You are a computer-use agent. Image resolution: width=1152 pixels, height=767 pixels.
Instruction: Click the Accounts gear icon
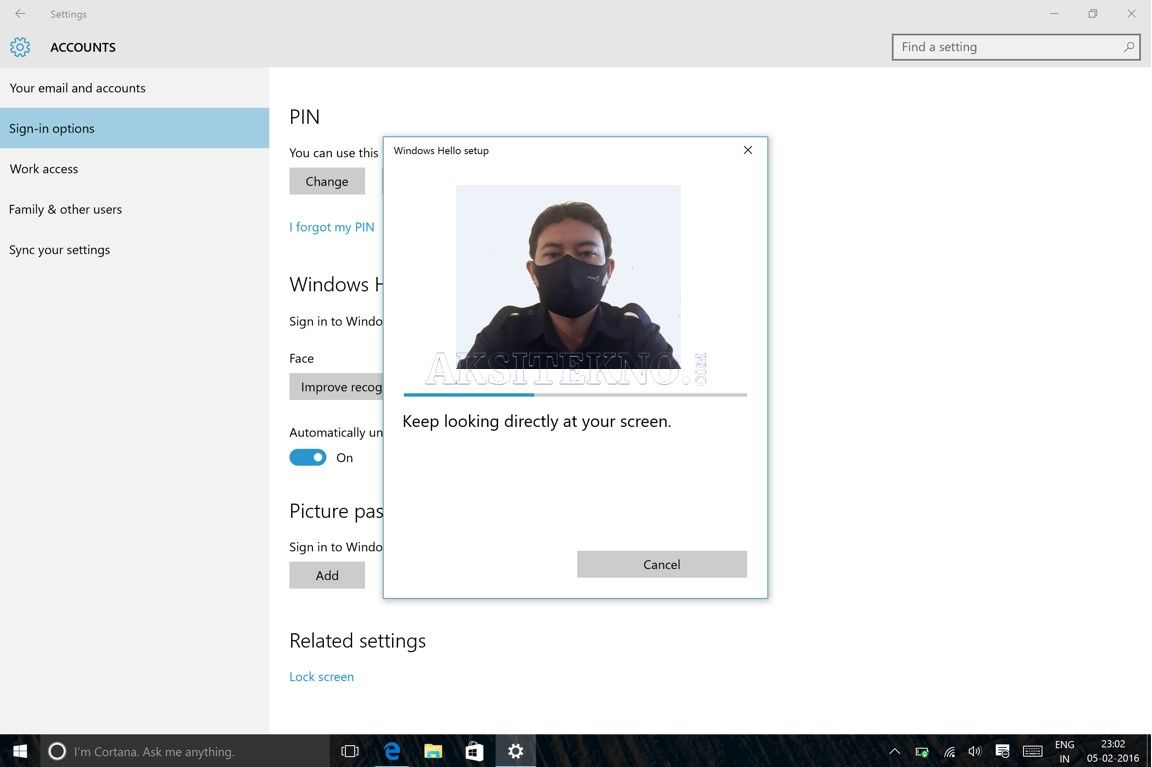(20, 47)
